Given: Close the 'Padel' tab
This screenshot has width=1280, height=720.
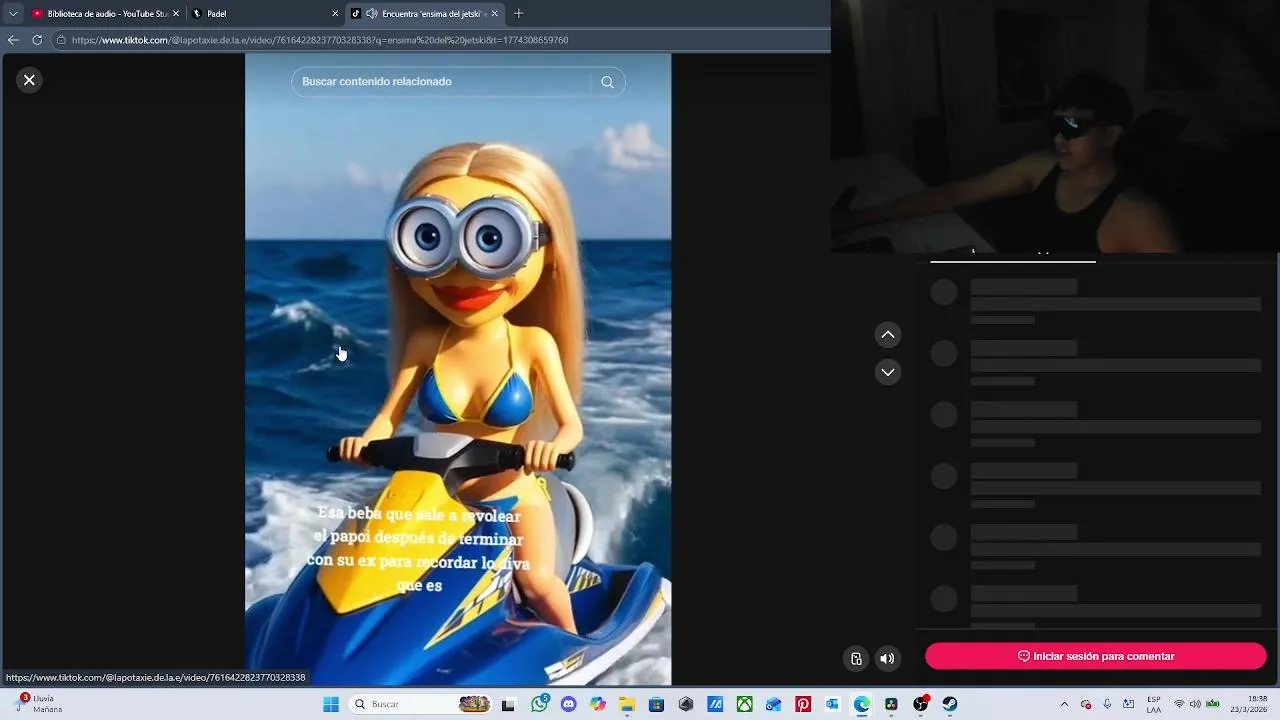Looking at the screenshot, I should (x=335, y=13).
